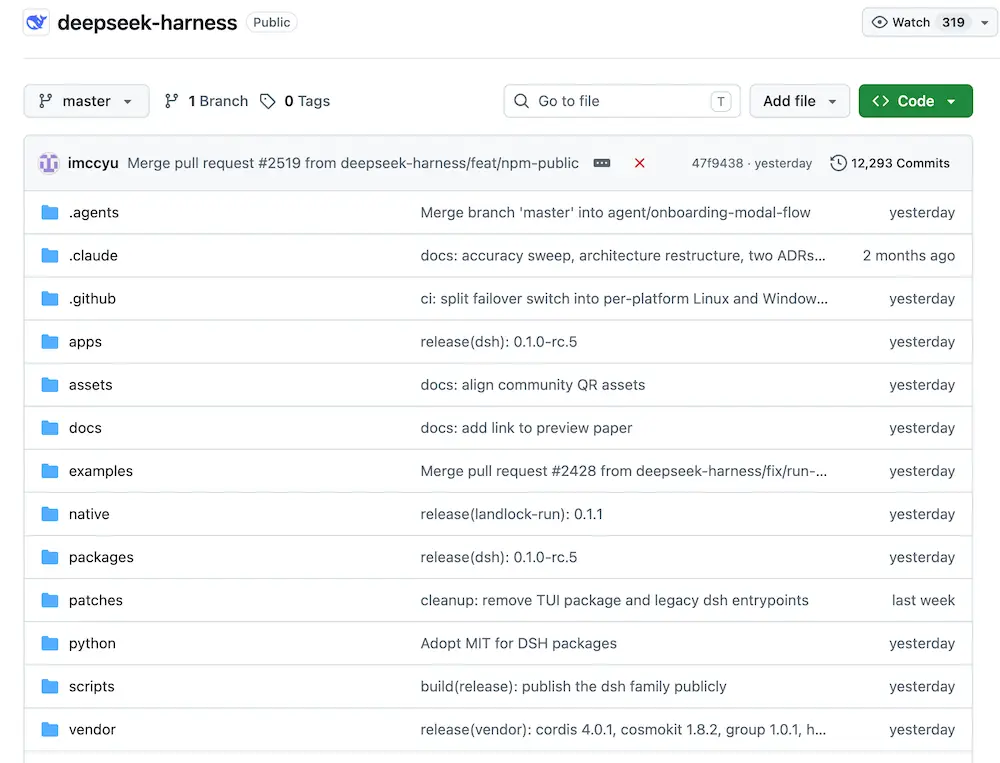Screen dimensions: 1000x763
Task: Open imccyu user profile link
Action: tap(93, 163)
